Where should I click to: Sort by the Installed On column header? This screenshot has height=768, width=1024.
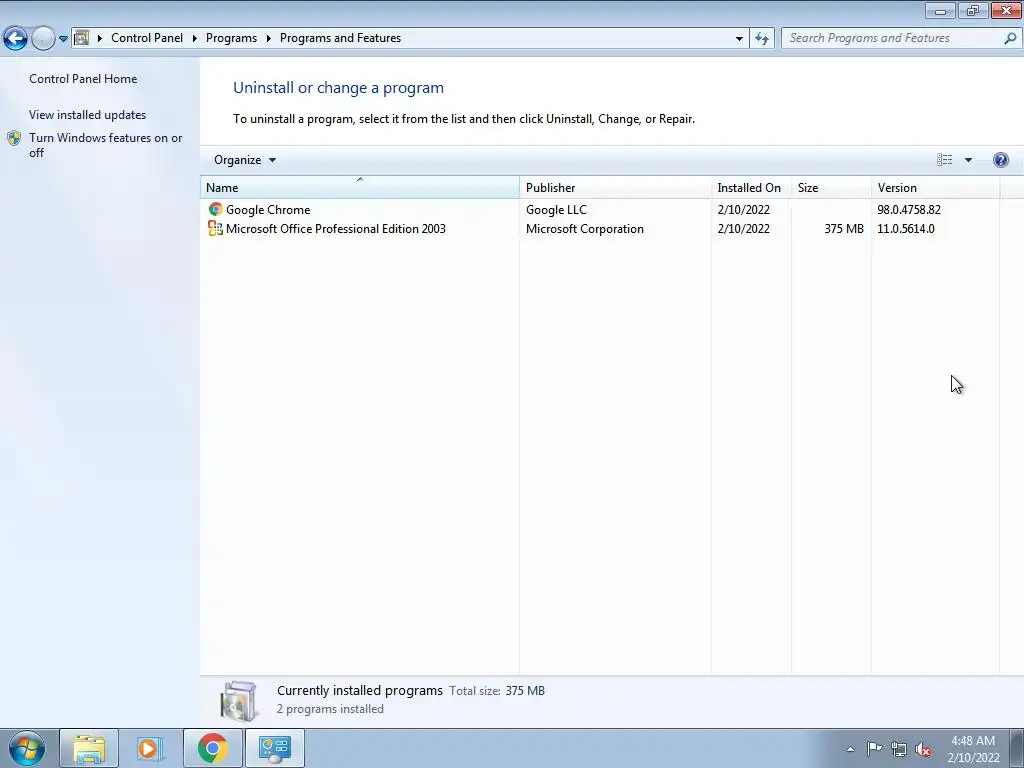(751, 187)
